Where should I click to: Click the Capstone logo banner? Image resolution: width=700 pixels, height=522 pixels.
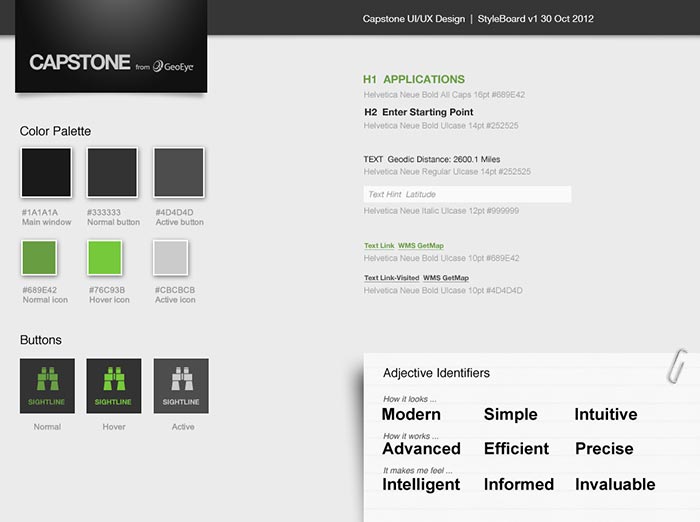click(111, 46)
